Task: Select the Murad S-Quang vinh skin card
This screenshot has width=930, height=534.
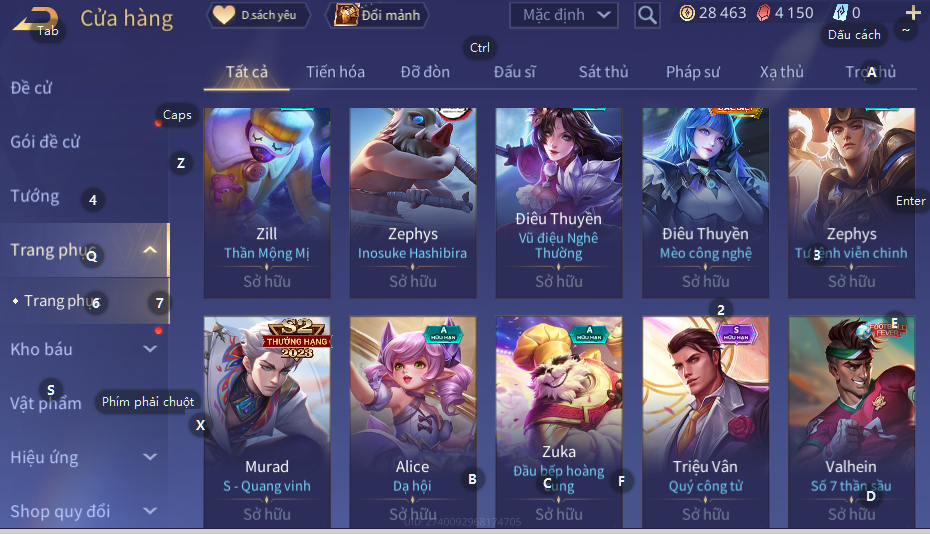Action: pyautogui.click(x=267, y=422)
